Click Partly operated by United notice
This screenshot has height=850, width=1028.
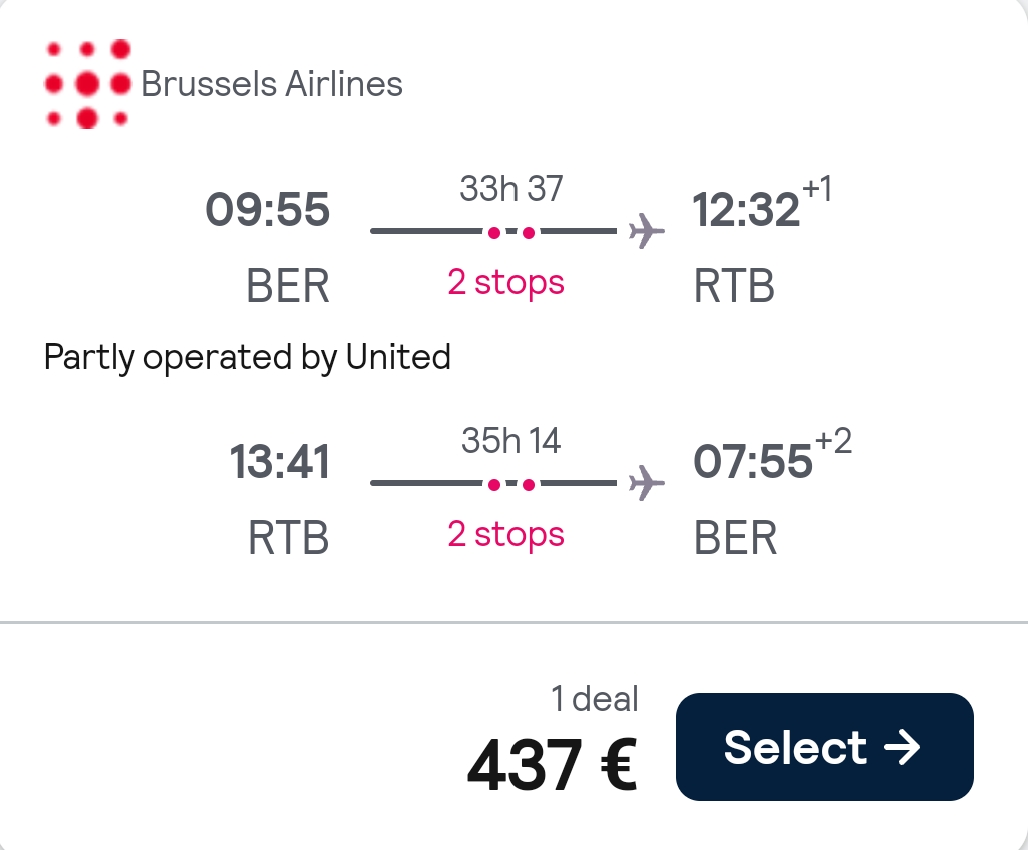(247, 357)
